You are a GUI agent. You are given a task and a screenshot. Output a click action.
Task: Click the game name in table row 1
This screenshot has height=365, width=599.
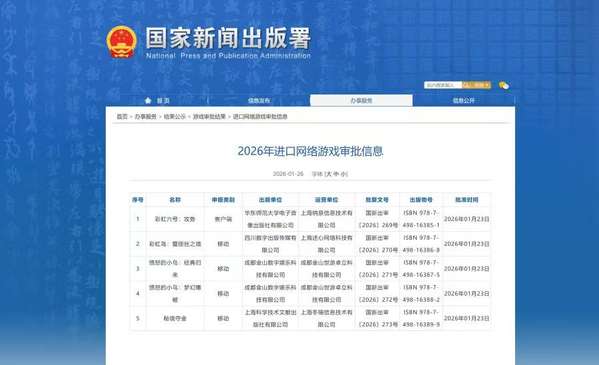pyautogui.click(x=175, y=219)
